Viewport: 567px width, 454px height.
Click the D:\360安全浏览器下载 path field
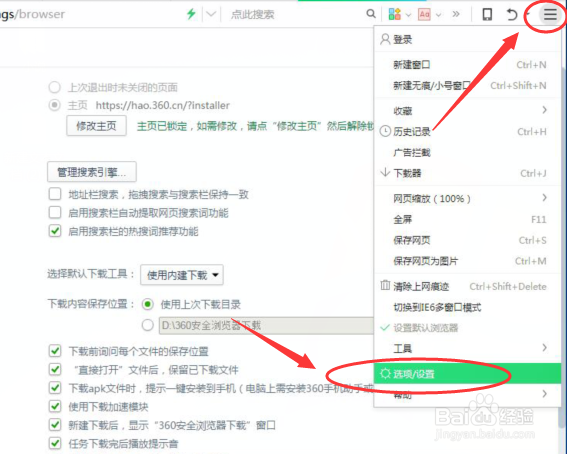click(x=267, y=325)
